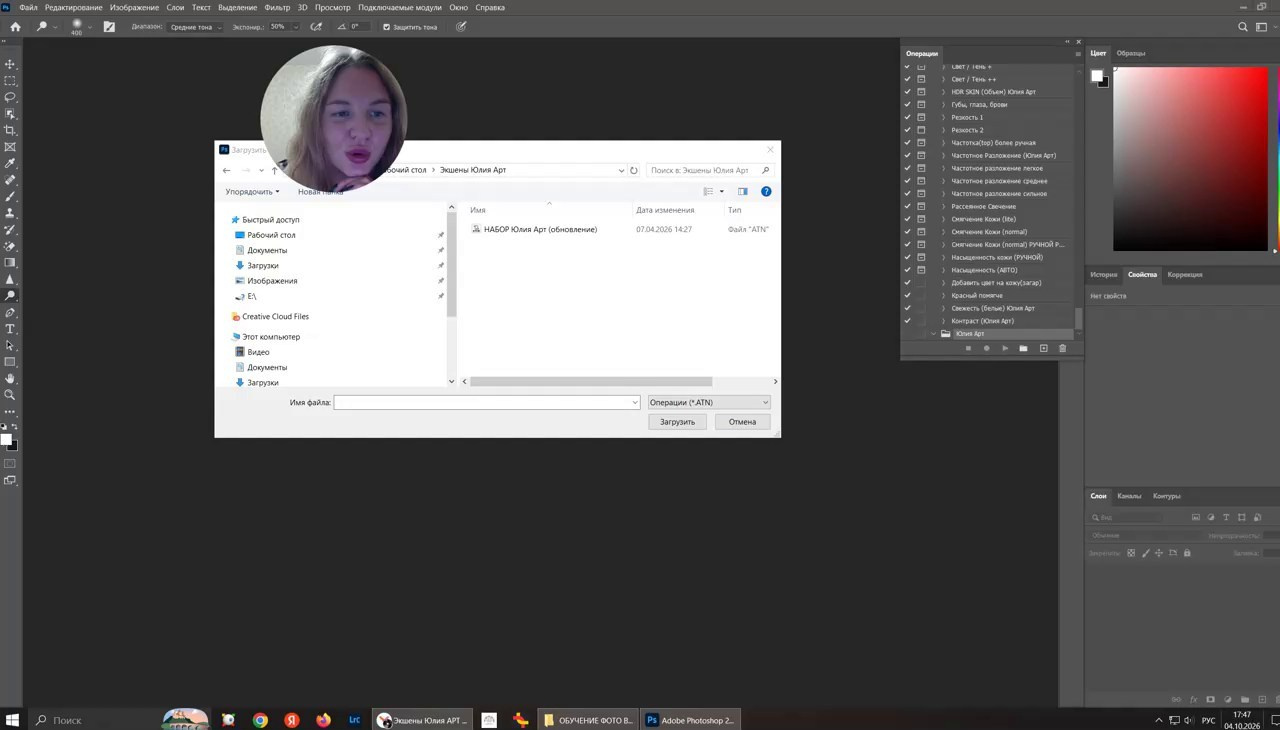
Task: Click the Отмена button
Action: tap(742, 422)
